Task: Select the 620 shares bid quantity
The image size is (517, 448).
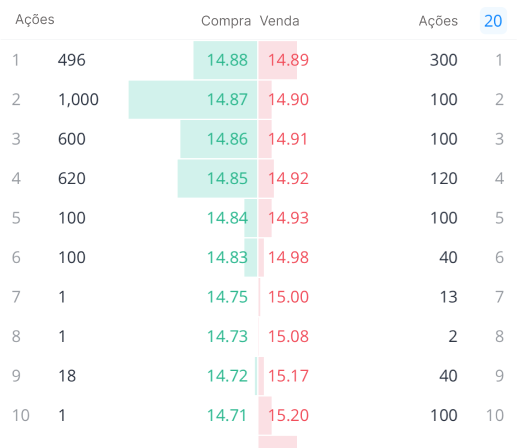Action: point(72,178)
